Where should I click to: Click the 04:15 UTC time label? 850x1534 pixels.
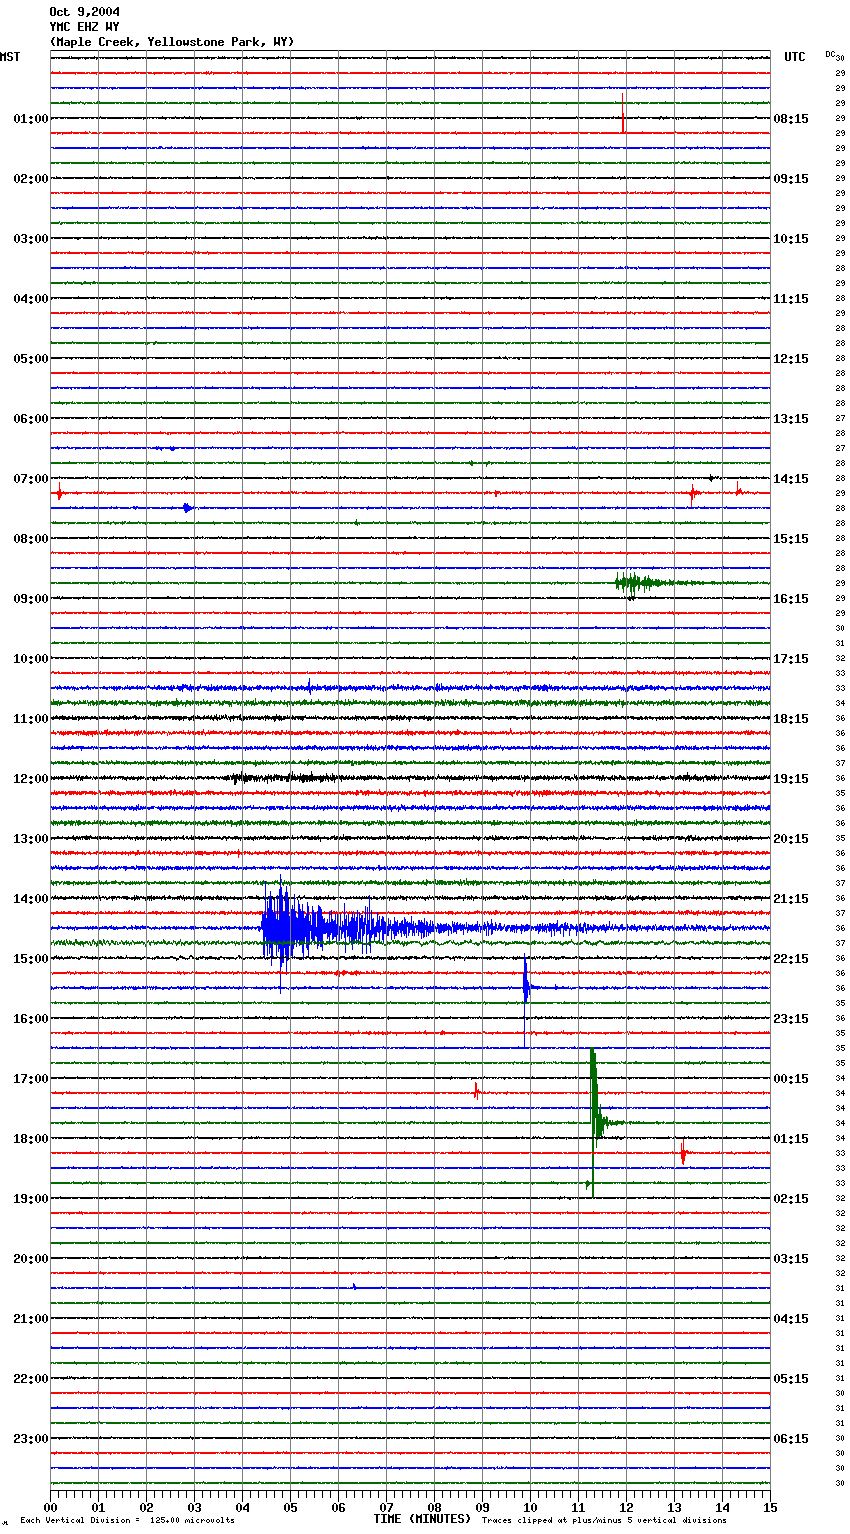791,1319
